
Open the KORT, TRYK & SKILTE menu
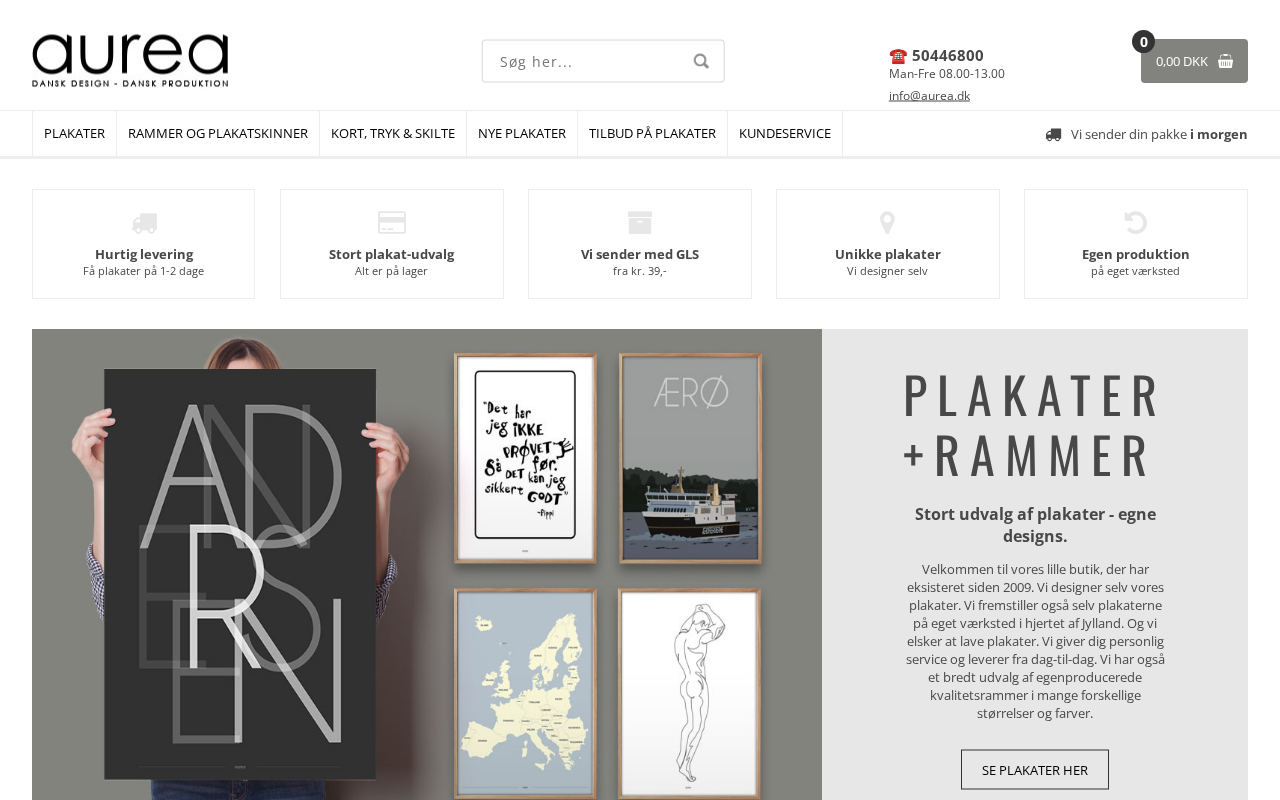tap(393, 133)
